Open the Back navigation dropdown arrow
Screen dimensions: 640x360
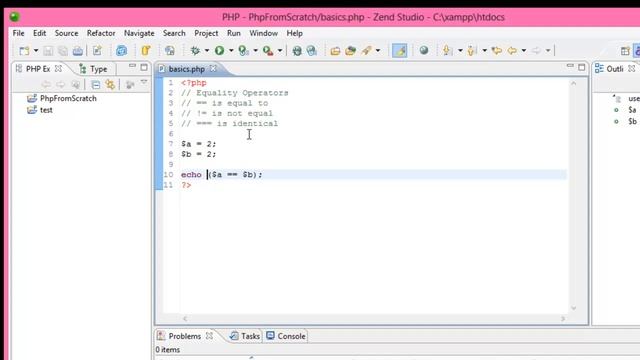pyautogui.click(x=524, y=51)
